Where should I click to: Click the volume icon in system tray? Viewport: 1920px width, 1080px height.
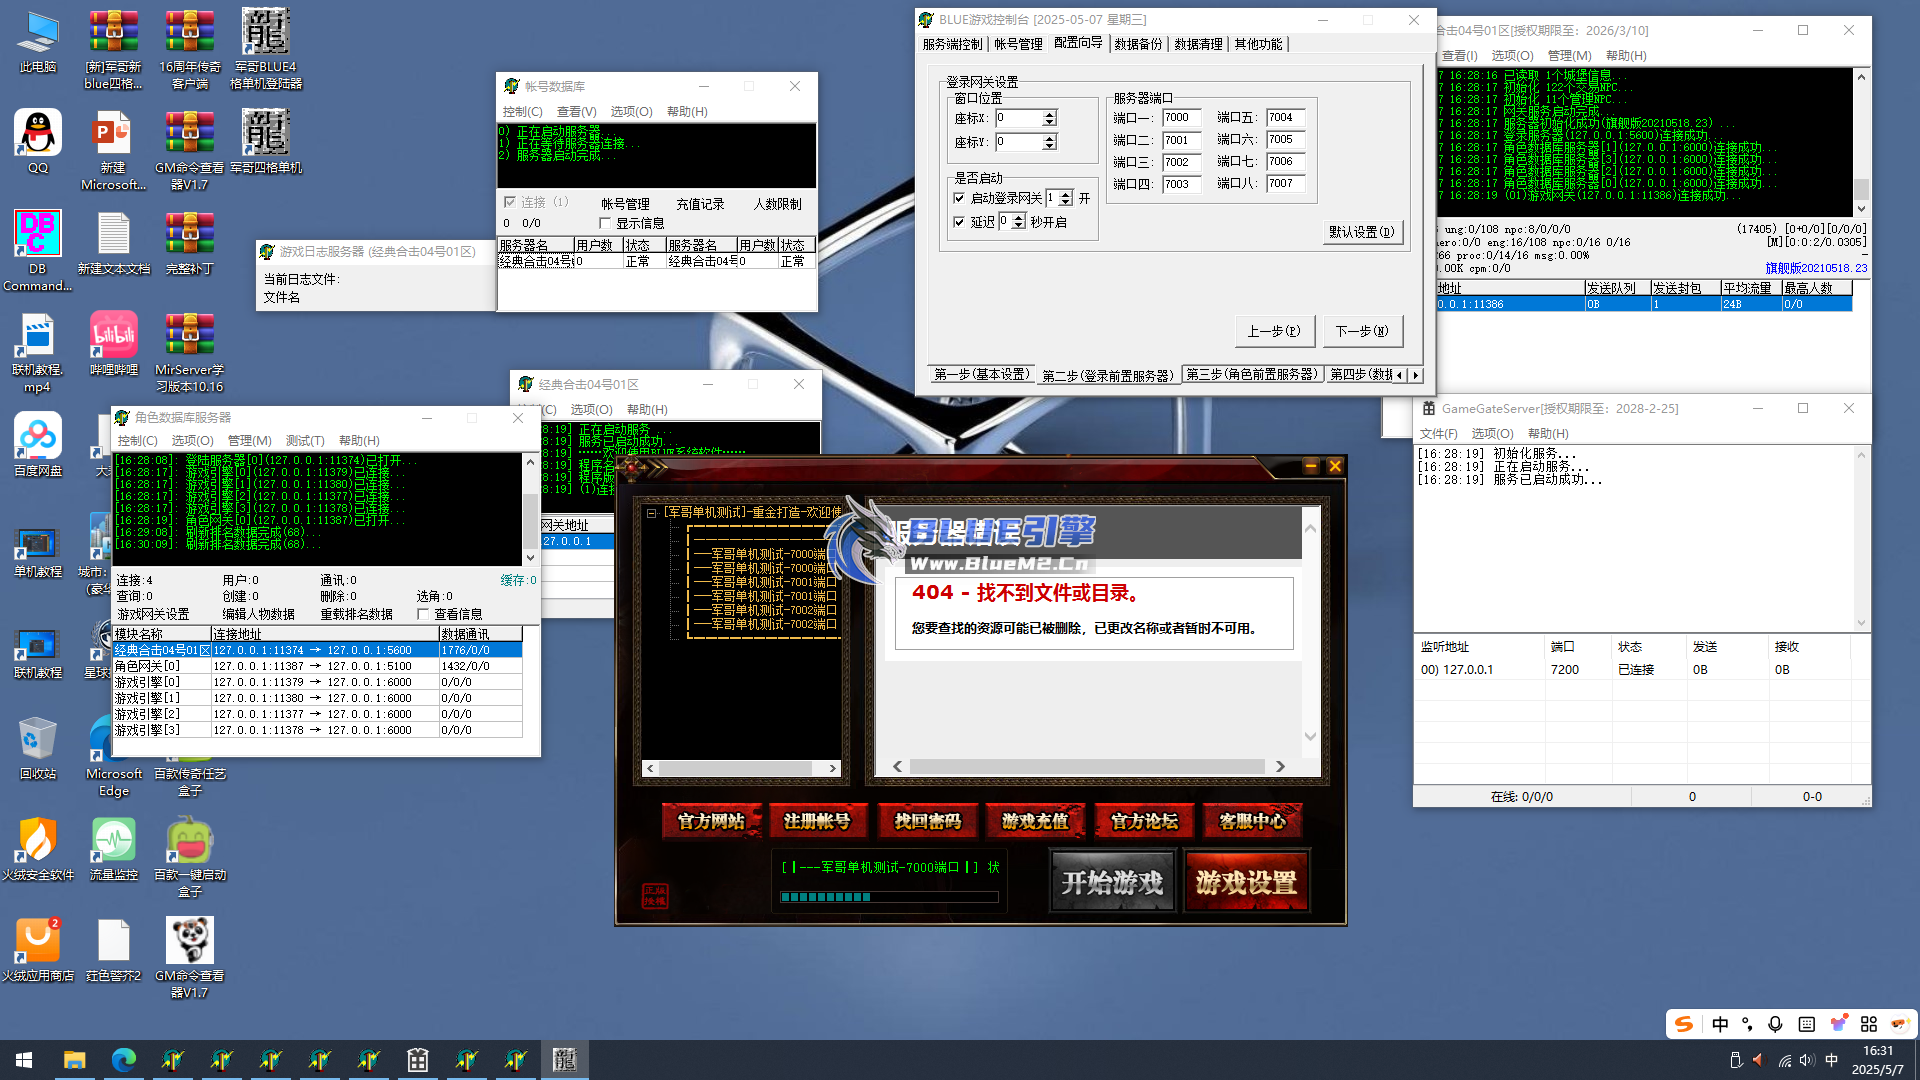[1806, 1060]
